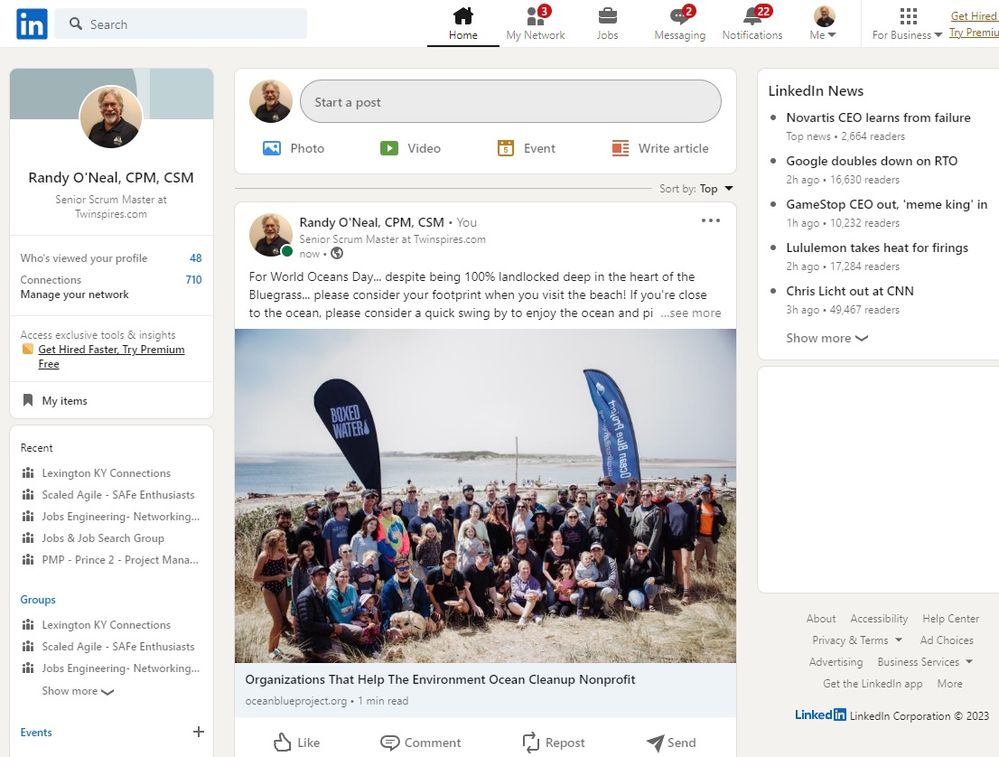Open My Network tab
This screenshot has height=757, width=999.
535,24
